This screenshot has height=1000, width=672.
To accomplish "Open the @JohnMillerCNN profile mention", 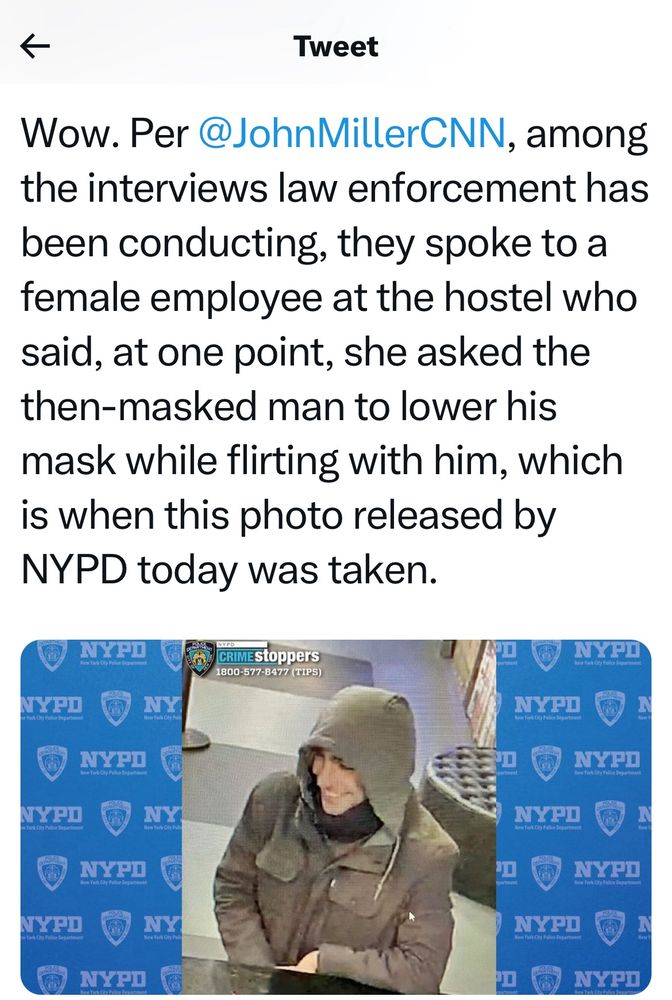I will point(353,133).
